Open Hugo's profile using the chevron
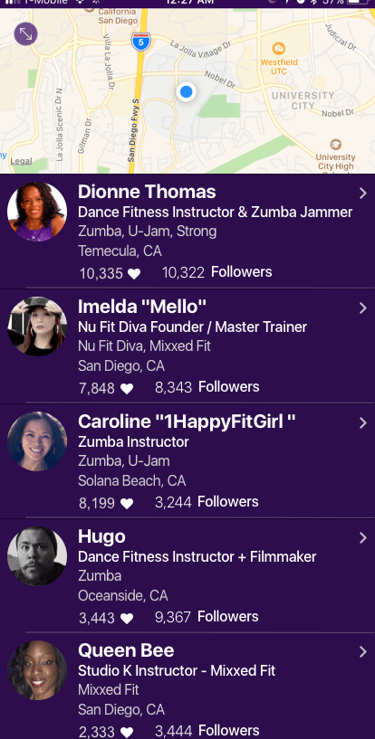Screen dimensions: 375x739 coord(362,538)
